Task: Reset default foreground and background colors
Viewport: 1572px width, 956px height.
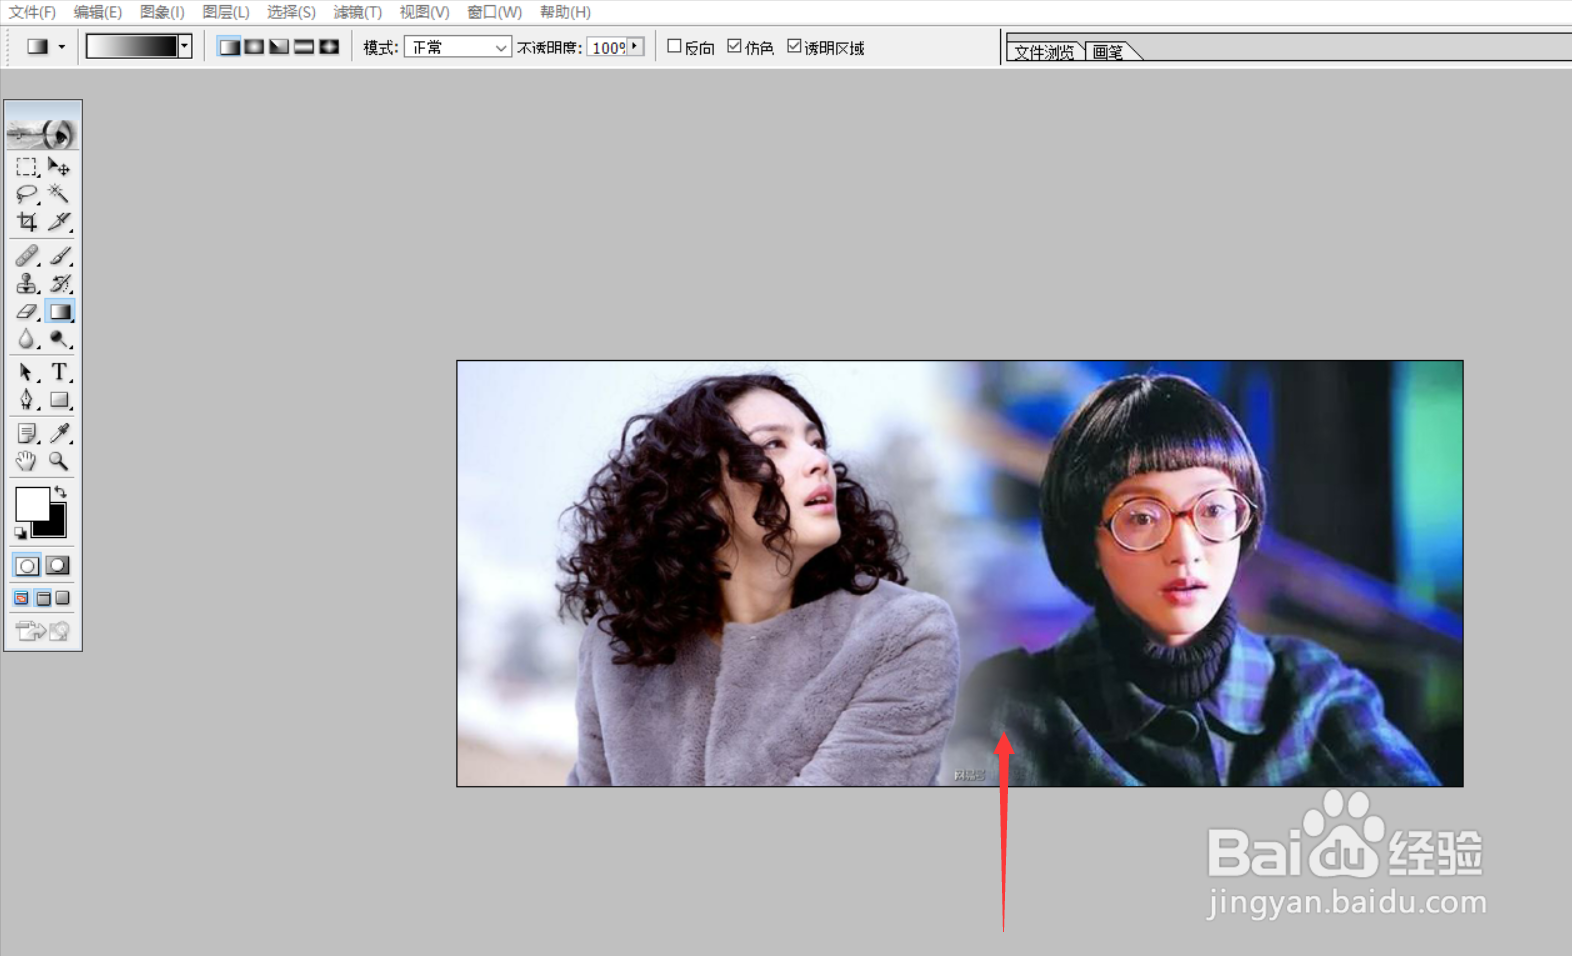Action: coord(21,533)
